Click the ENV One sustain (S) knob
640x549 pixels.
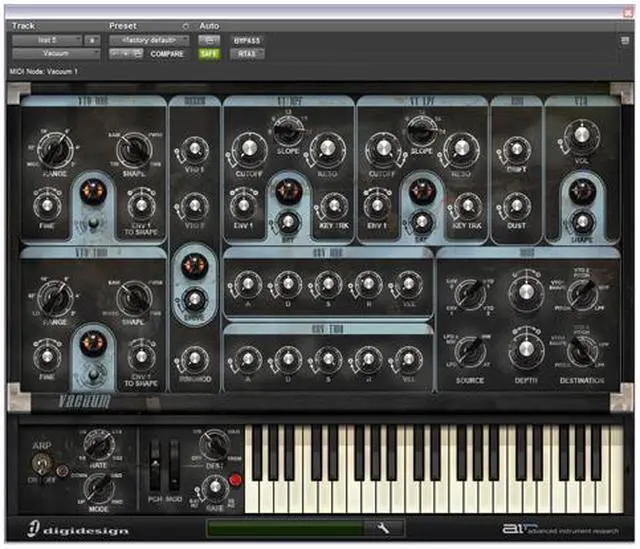coord(328,284)
